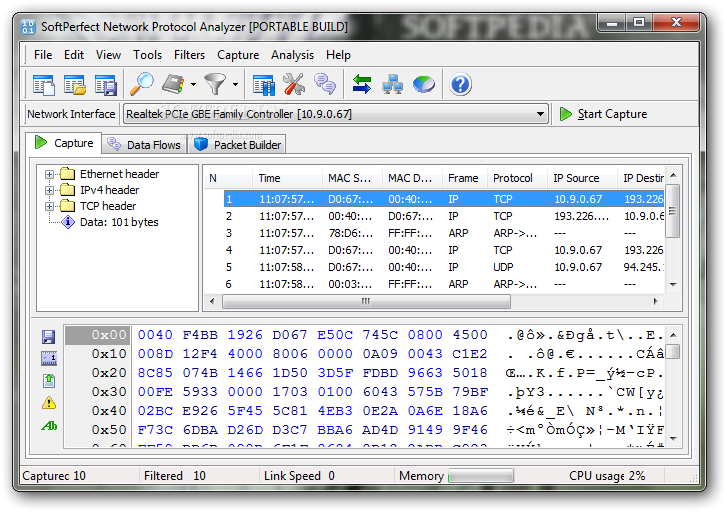Expand the IPv4 header node
Screen dimensions: 727x512
pyautogui.click(x=49, y=190)
